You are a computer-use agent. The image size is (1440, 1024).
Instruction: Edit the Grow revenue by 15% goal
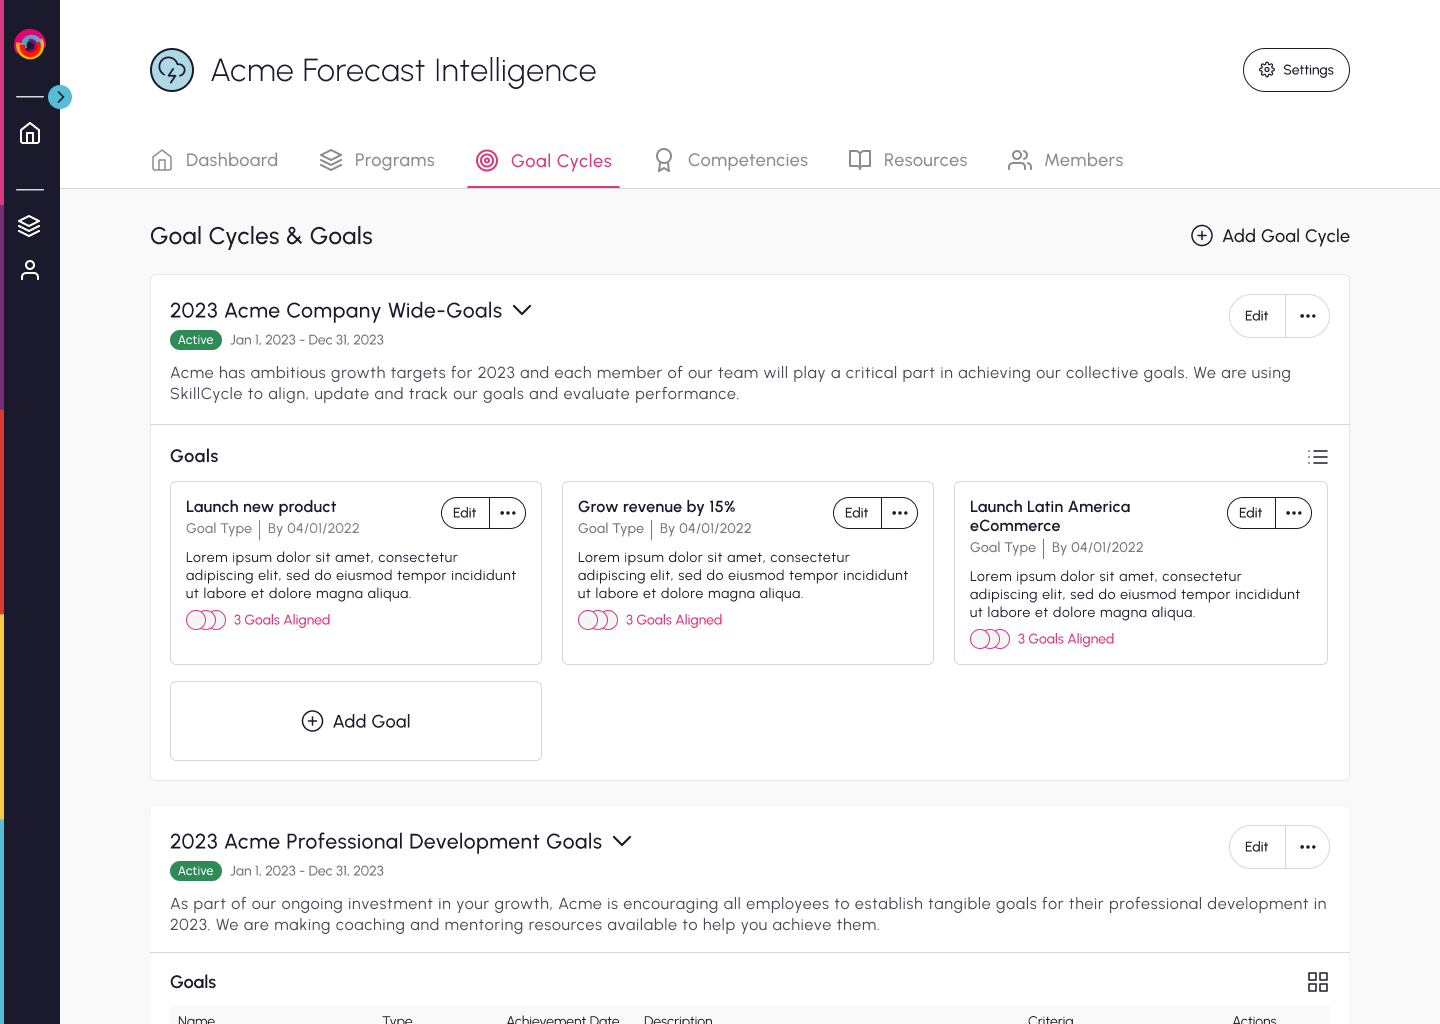(857, 513)
